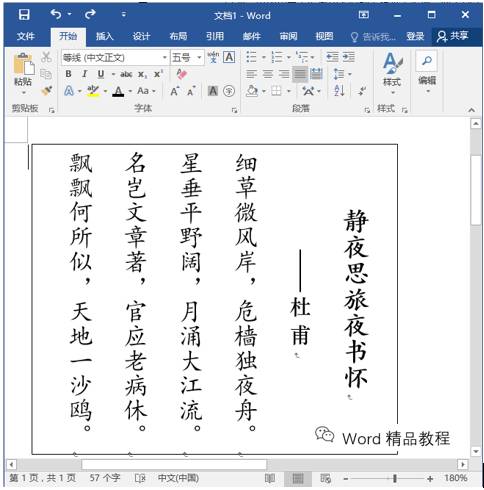Click the 共享 share button
Screen dimensions: 484x490
(453, 36)
